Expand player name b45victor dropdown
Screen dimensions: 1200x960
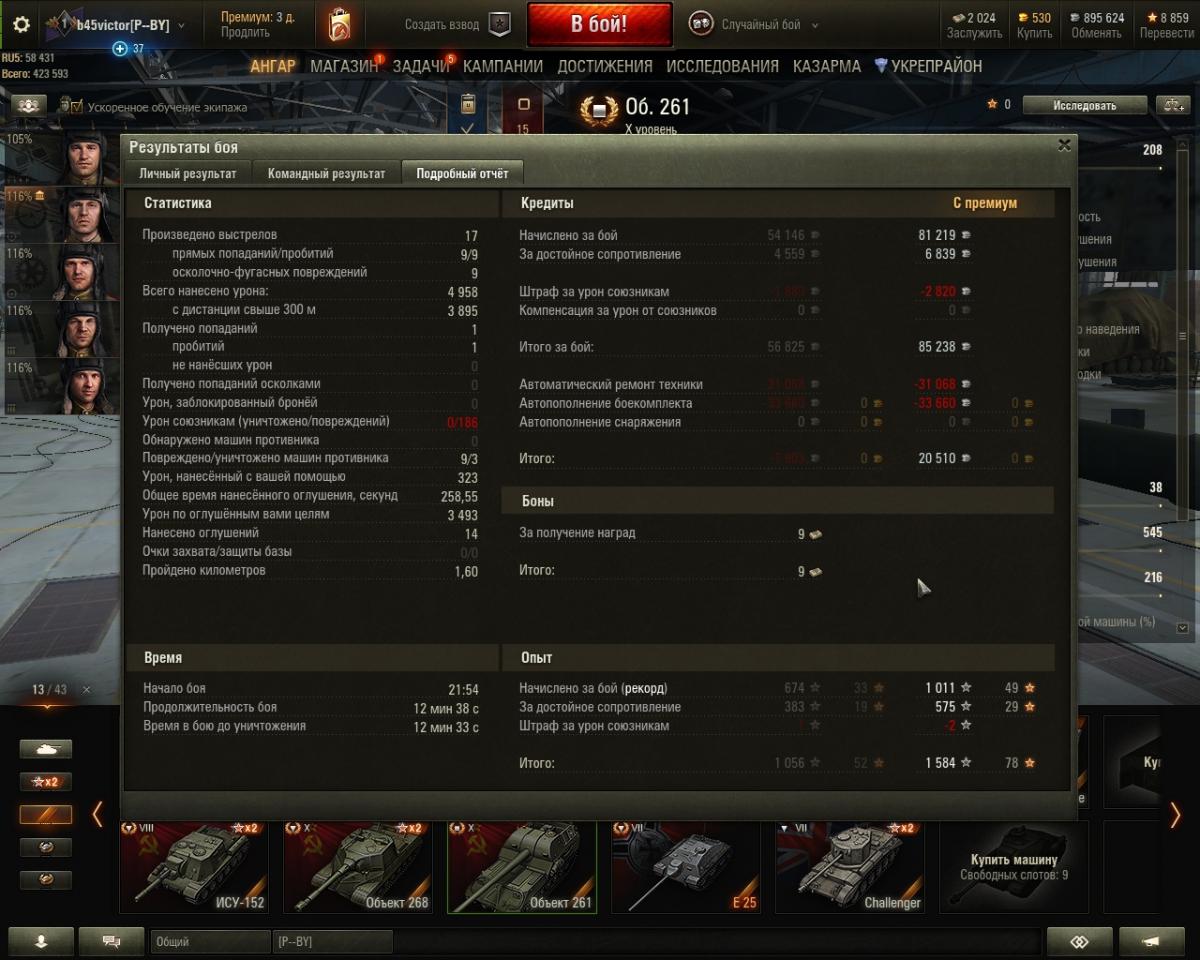pyautogui.click(x=181, y=25)
